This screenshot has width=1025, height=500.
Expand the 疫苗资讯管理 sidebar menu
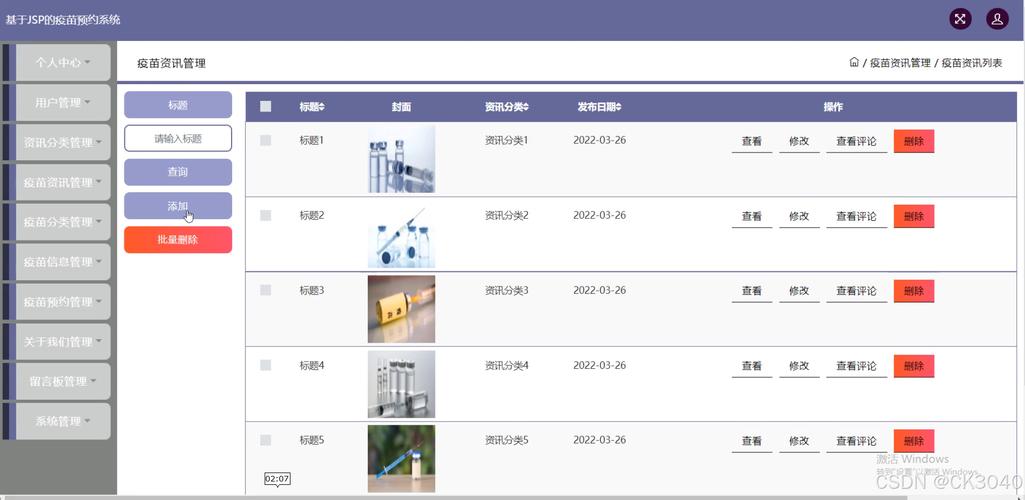coord(63,182)
